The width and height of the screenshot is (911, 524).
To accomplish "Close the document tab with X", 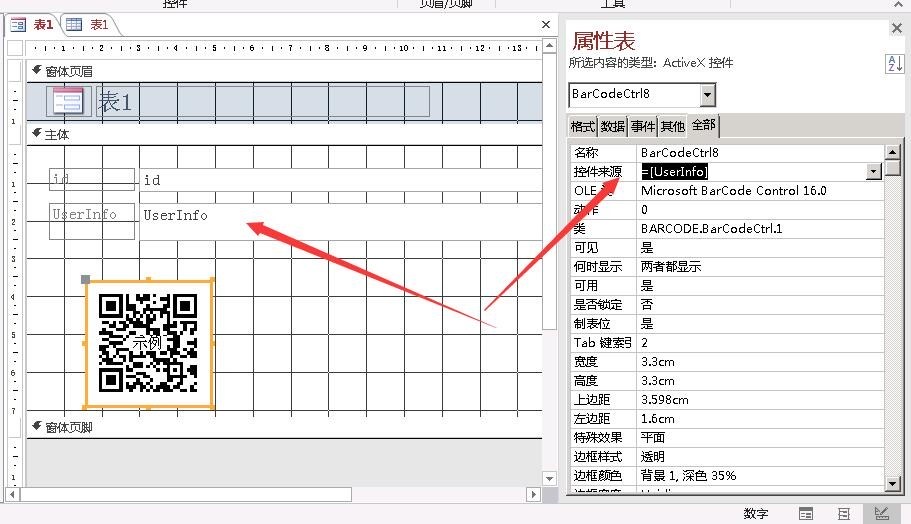I will [x=546, y=24].
